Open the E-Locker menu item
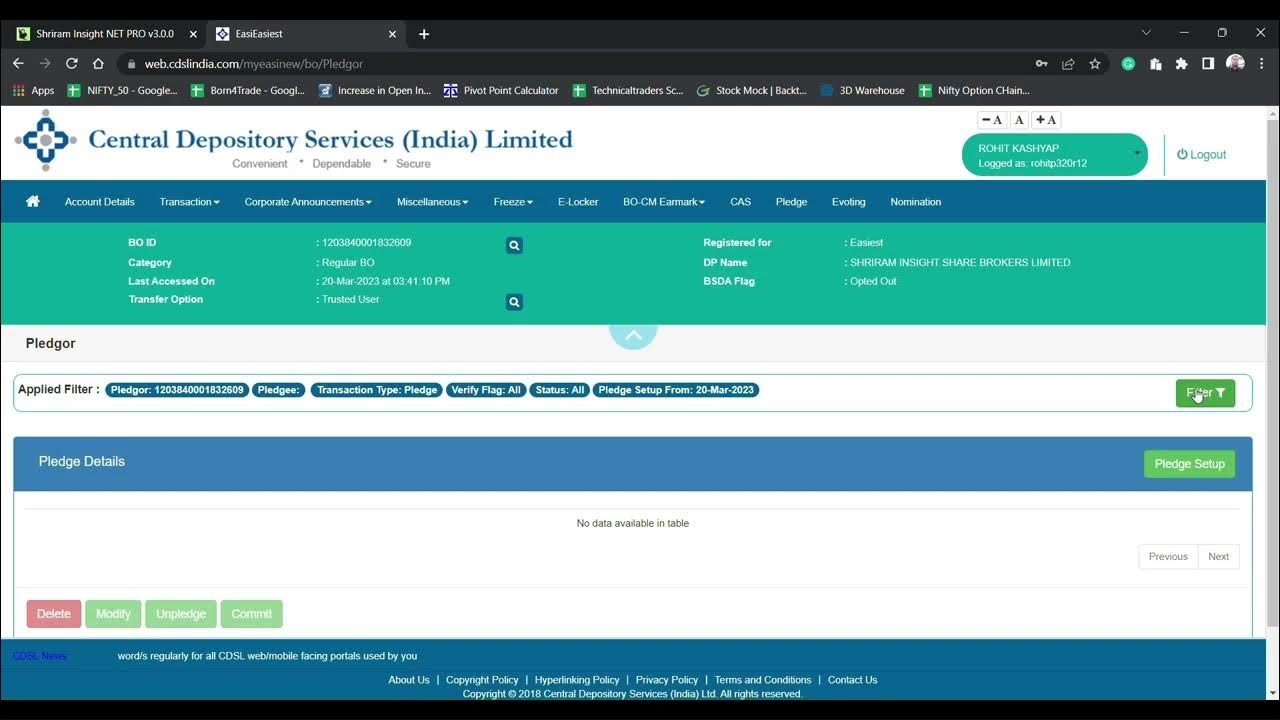Image resolution: width=1280 pixels, height=720 pixels. 578,202
